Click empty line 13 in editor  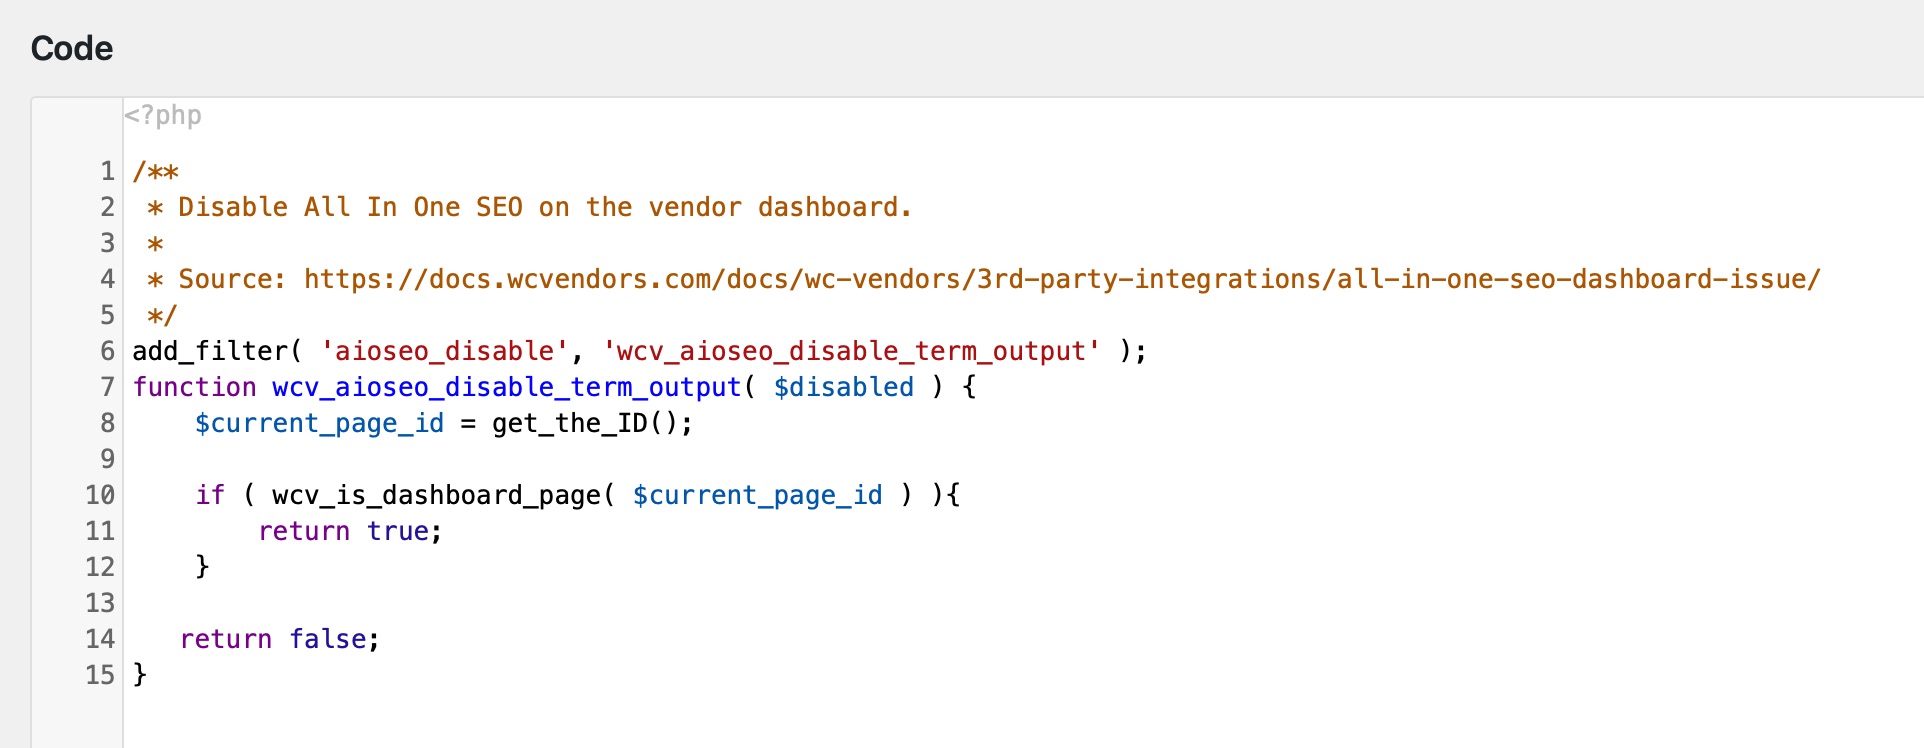1020,603
